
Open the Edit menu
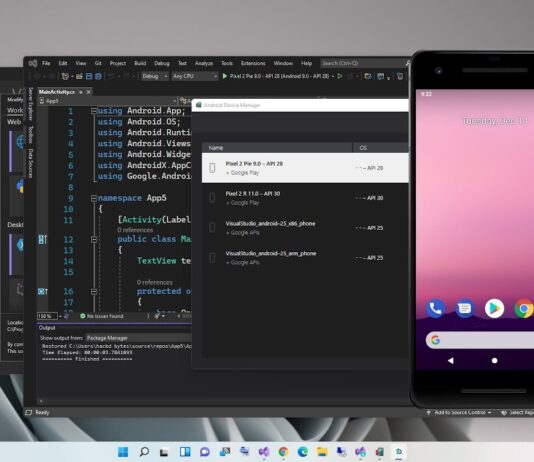coord(63,63)
